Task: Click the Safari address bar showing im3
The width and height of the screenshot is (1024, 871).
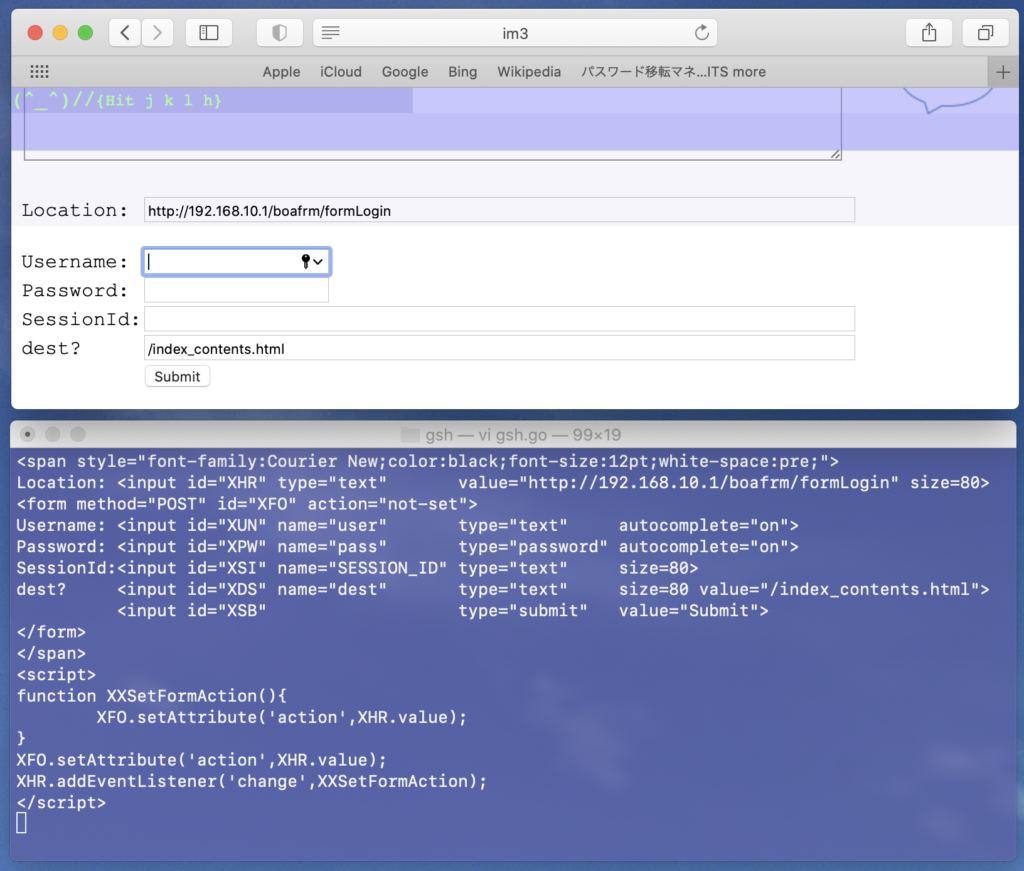Action: (x=515, y=33)
